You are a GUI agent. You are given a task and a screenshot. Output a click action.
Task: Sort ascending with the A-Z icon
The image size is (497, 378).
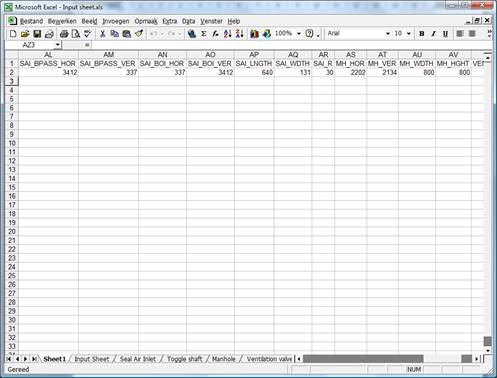228,34
